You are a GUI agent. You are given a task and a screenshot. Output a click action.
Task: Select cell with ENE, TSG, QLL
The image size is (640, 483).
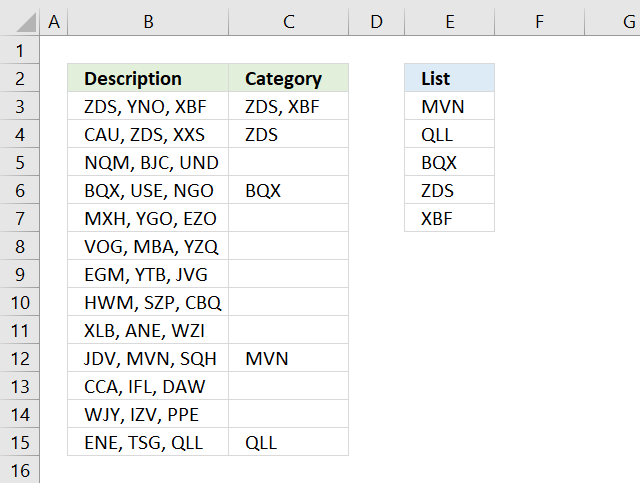tap(148, 442)
